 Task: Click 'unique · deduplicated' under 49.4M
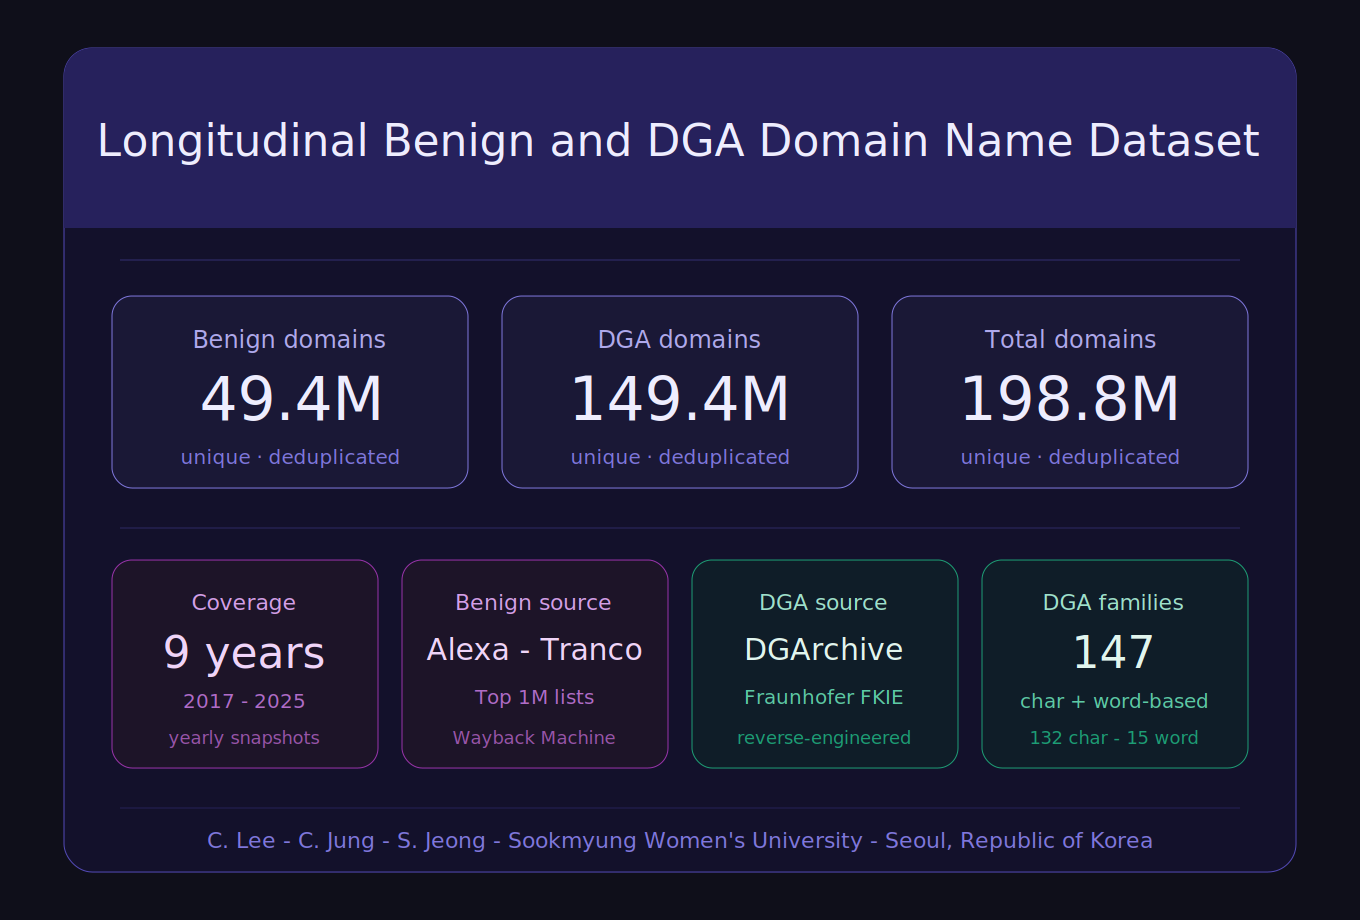click(290, 457)
